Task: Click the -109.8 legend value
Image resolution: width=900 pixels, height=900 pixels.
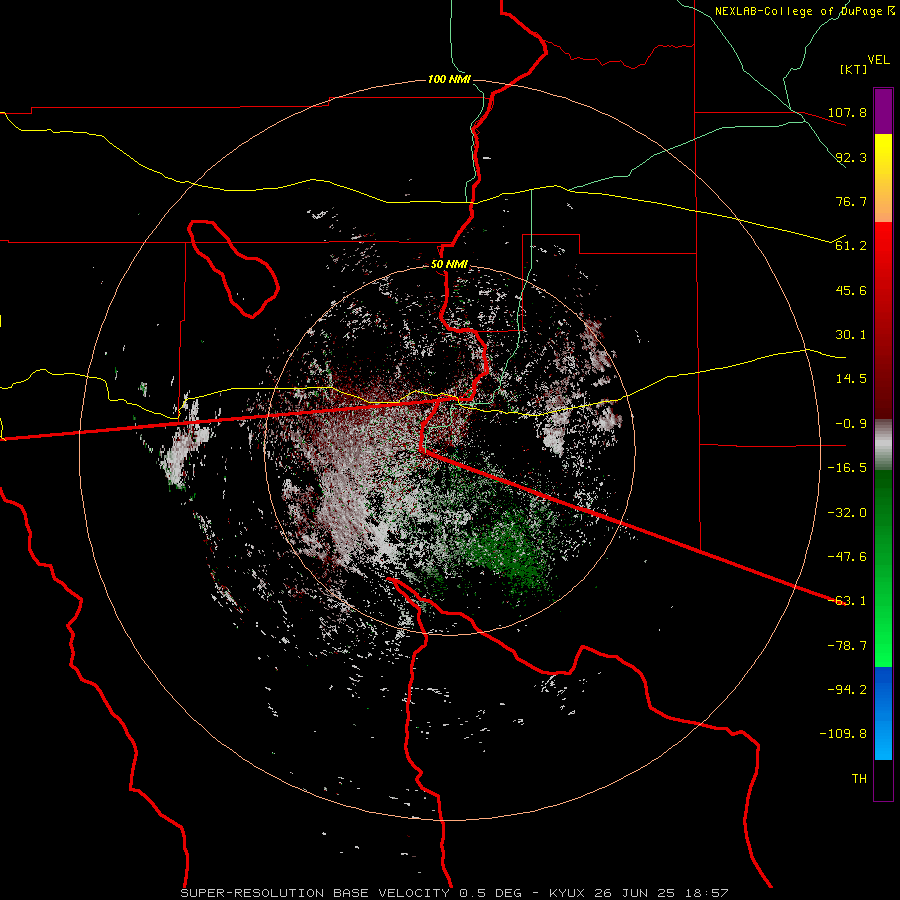Action: pos(843,734)
